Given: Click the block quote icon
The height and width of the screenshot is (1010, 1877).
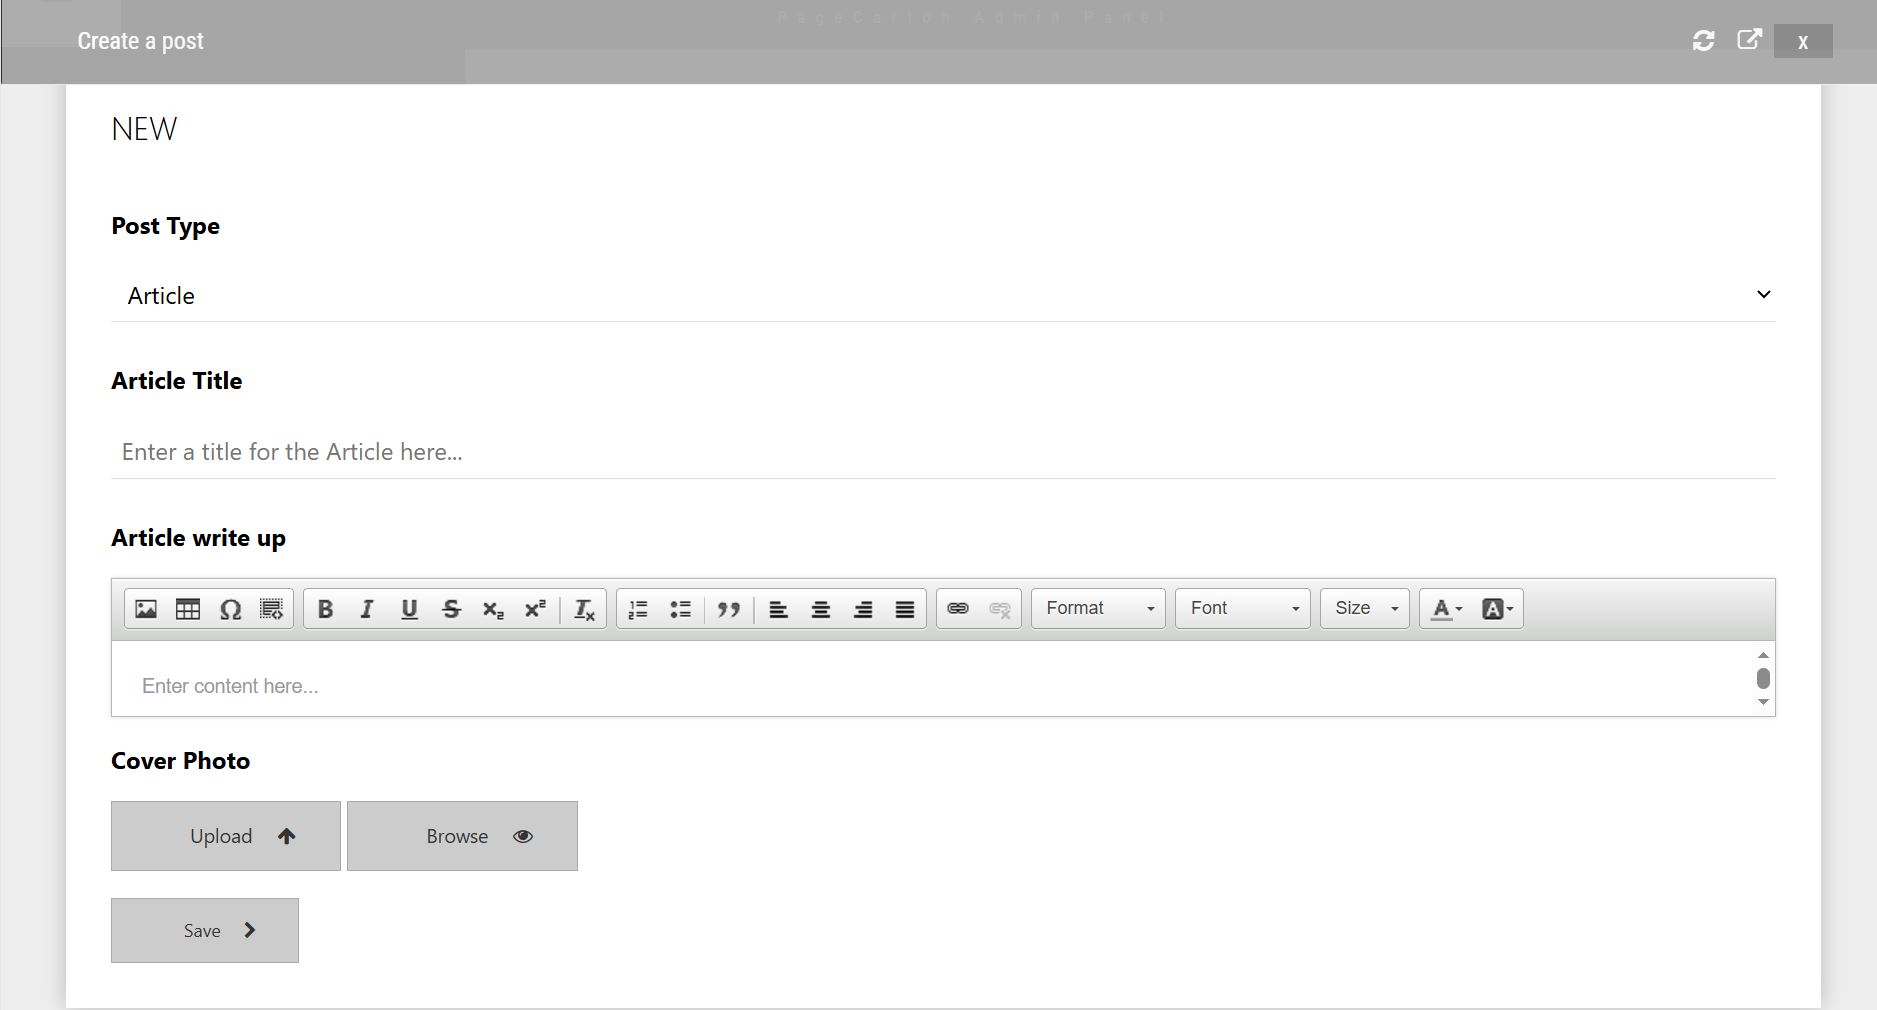Looking at the screenshot, I should tap(729, 609).
